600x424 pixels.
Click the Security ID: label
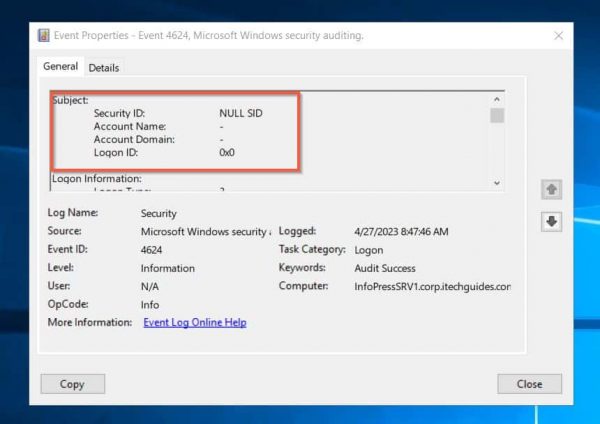(x=119, y=113)
